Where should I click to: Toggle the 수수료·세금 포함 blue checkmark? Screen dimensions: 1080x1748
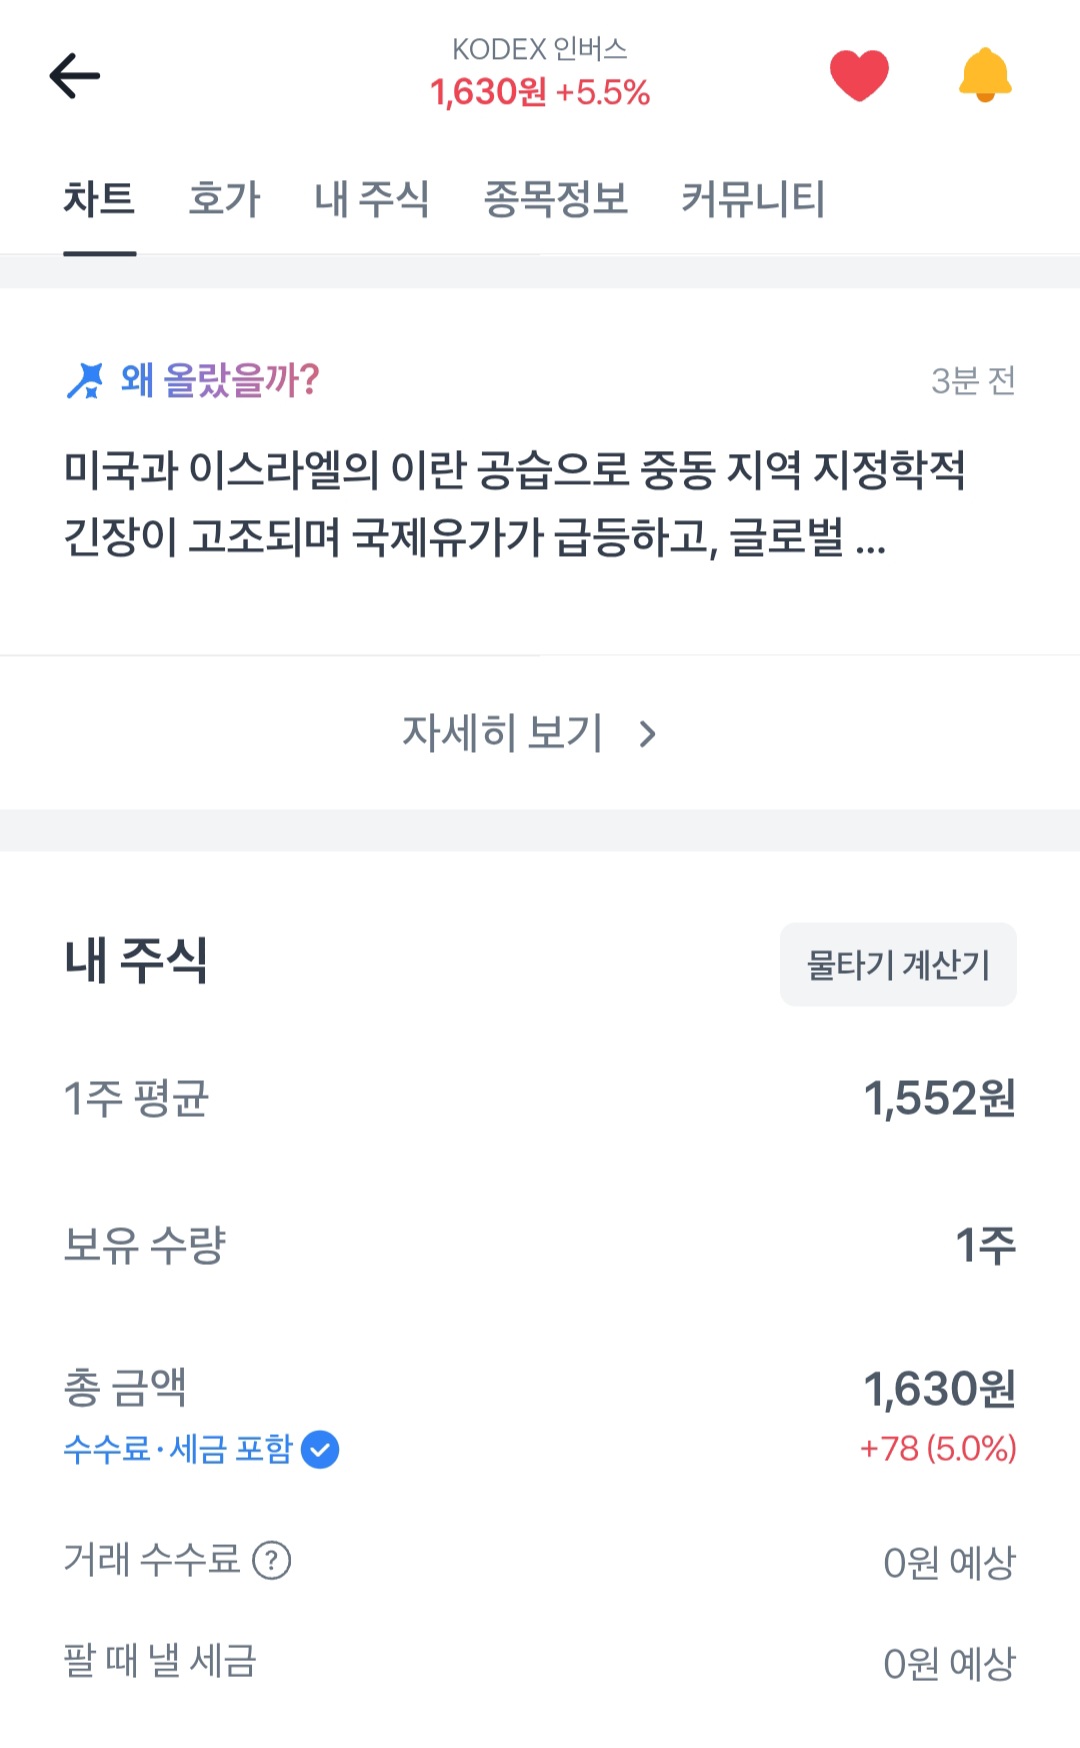(x=320, y=1449)
